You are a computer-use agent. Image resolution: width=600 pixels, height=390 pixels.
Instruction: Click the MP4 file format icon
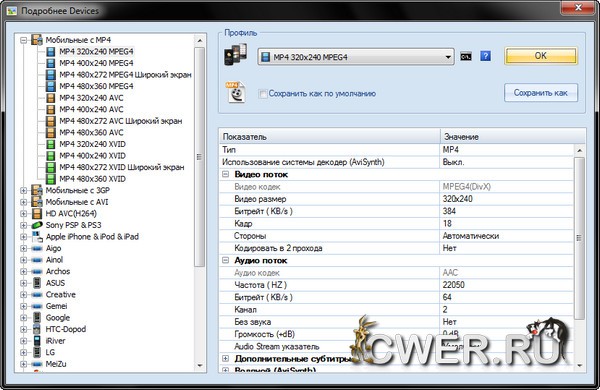[235, 92]
